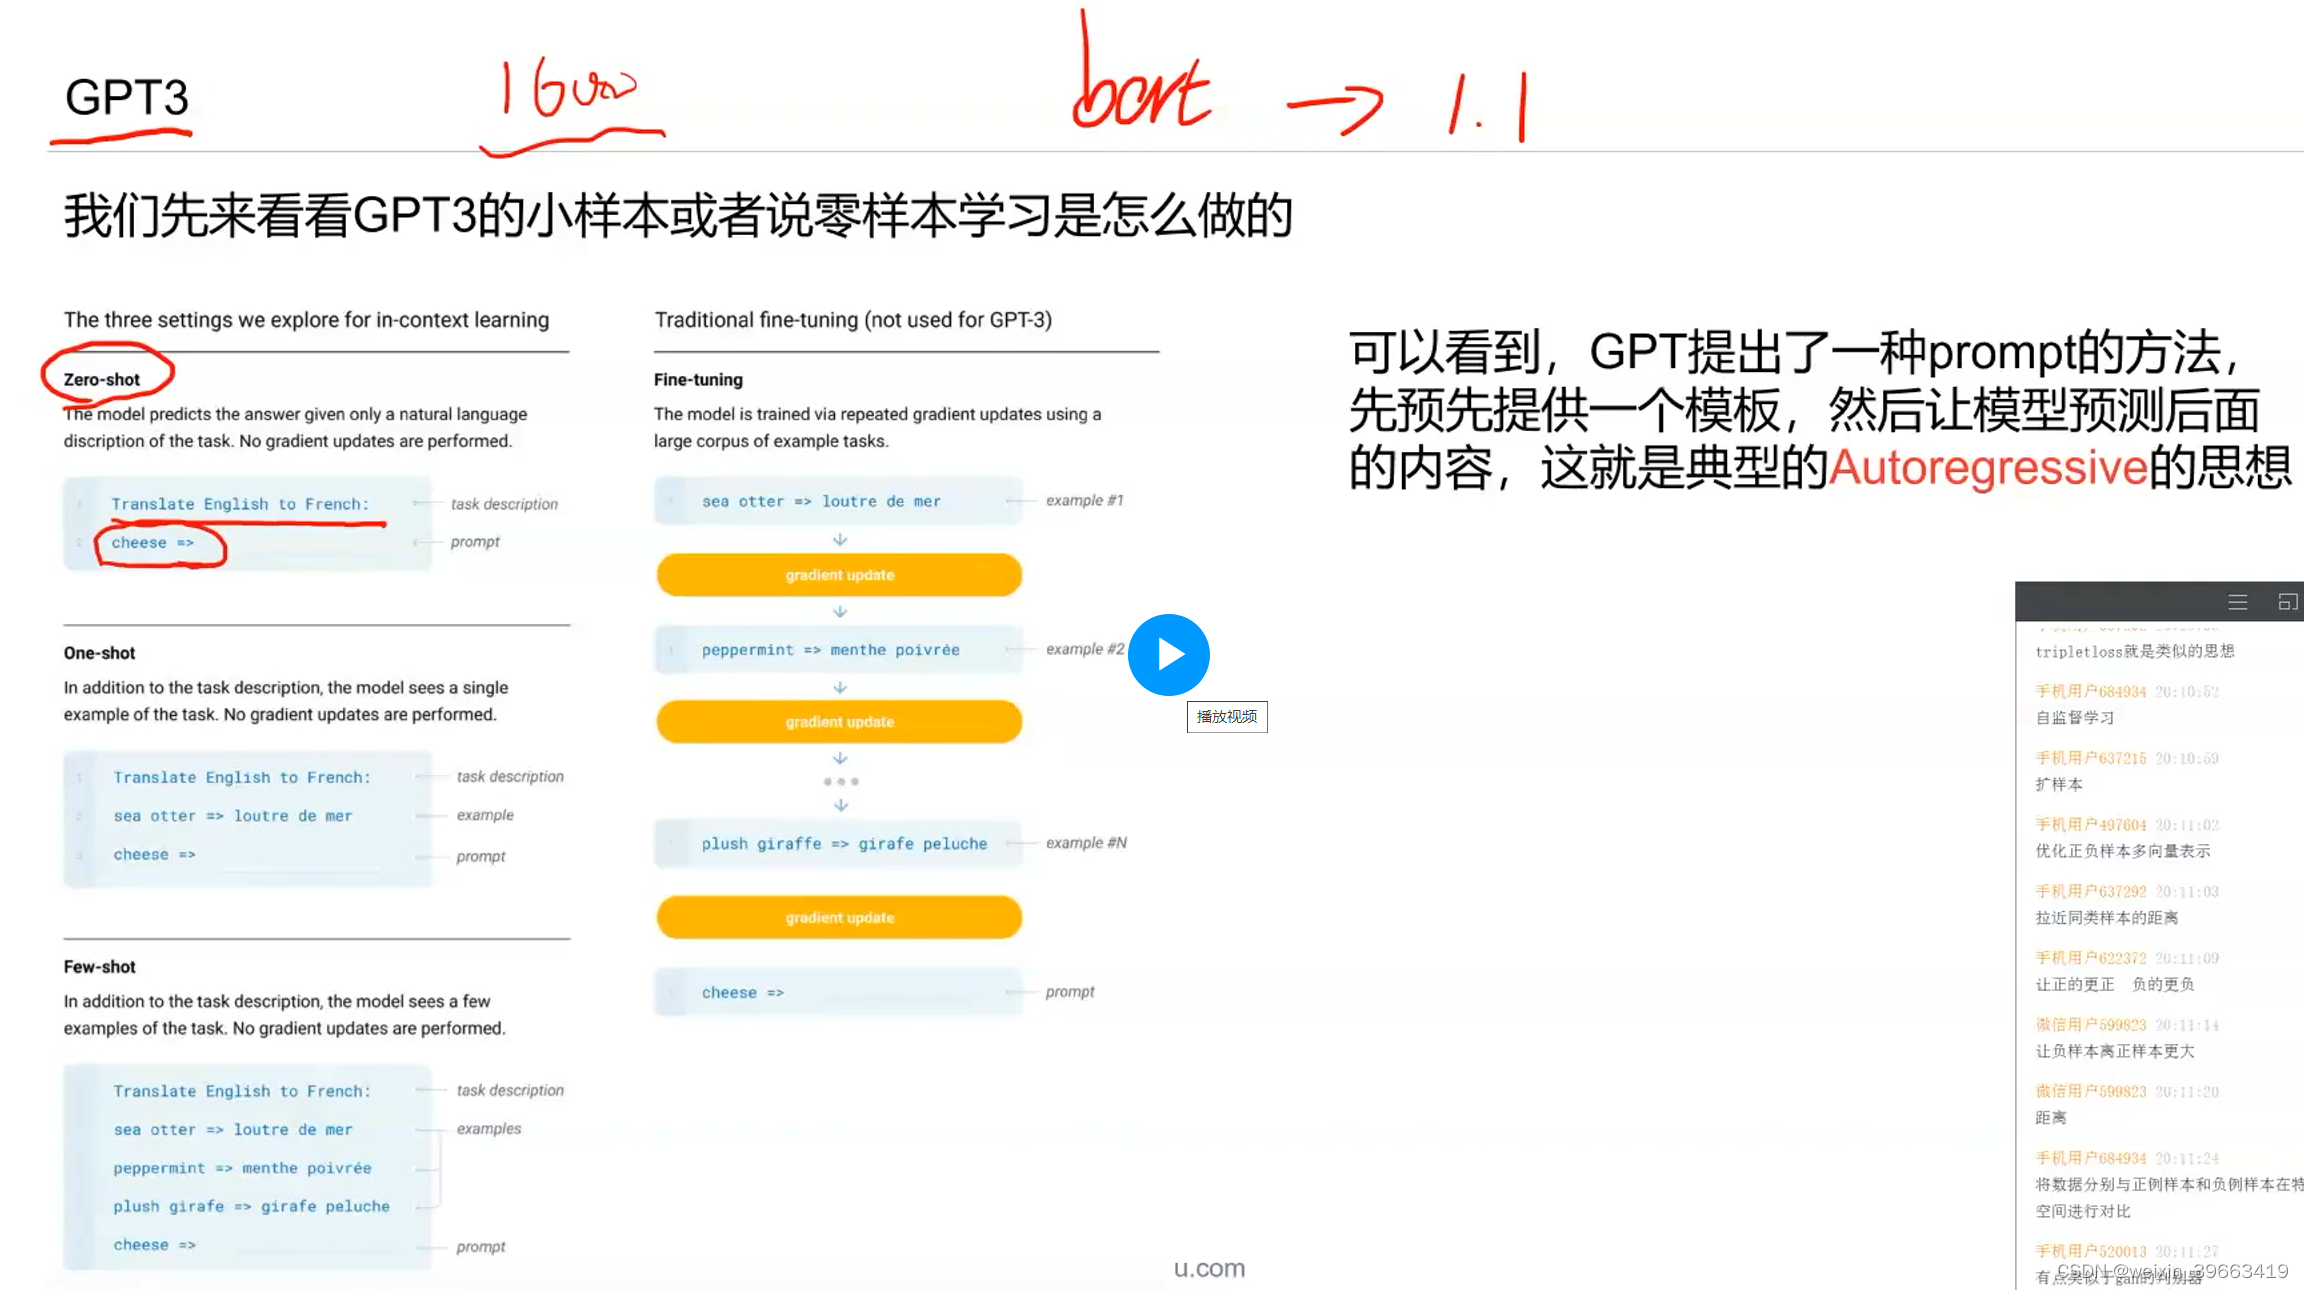Click 'plush girafe => girafe peluche' few-shot line
The image size is (2304, 1290).
tap(251, 1207)
